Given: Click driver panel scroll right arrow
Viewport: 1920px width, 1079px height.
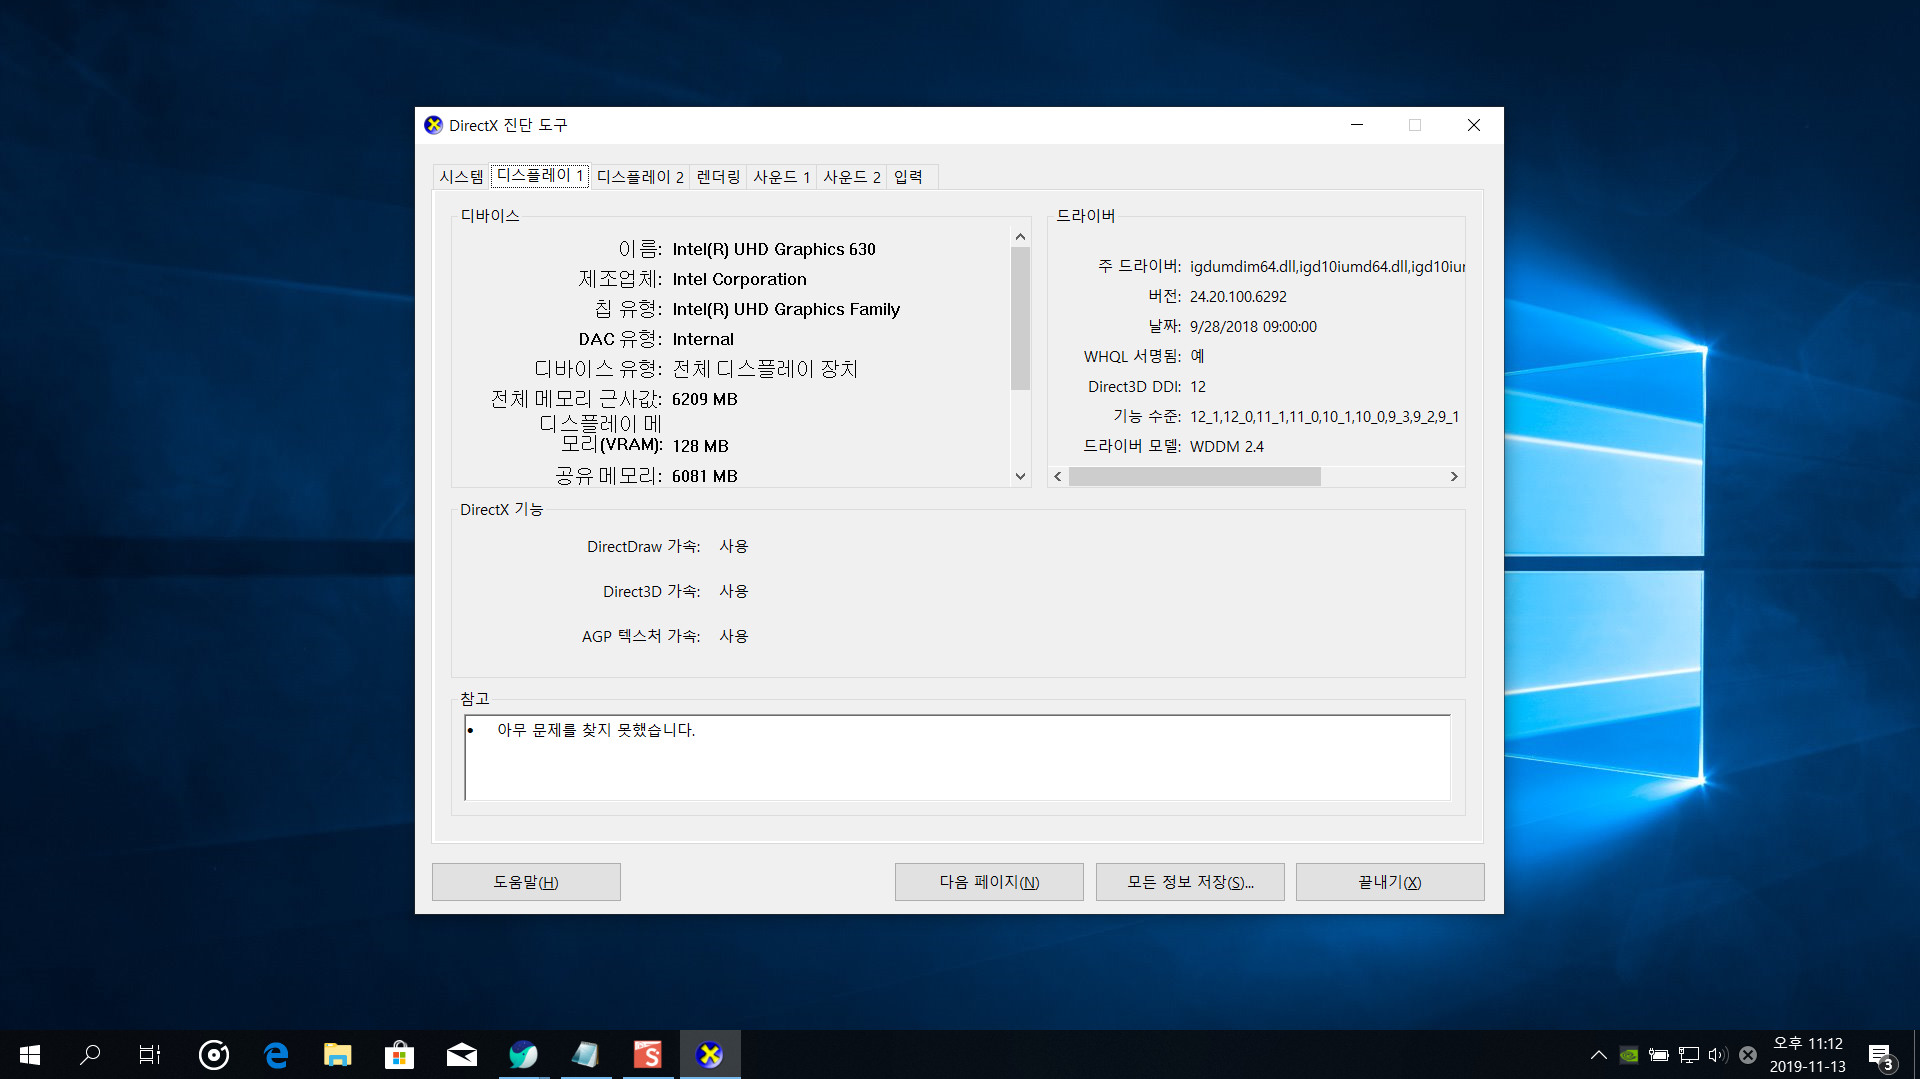Looking at the screenshot, I should [x=1454, y=477].
